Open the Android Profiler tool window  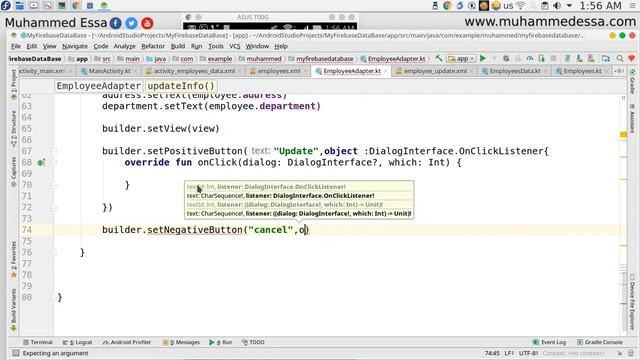127,342
